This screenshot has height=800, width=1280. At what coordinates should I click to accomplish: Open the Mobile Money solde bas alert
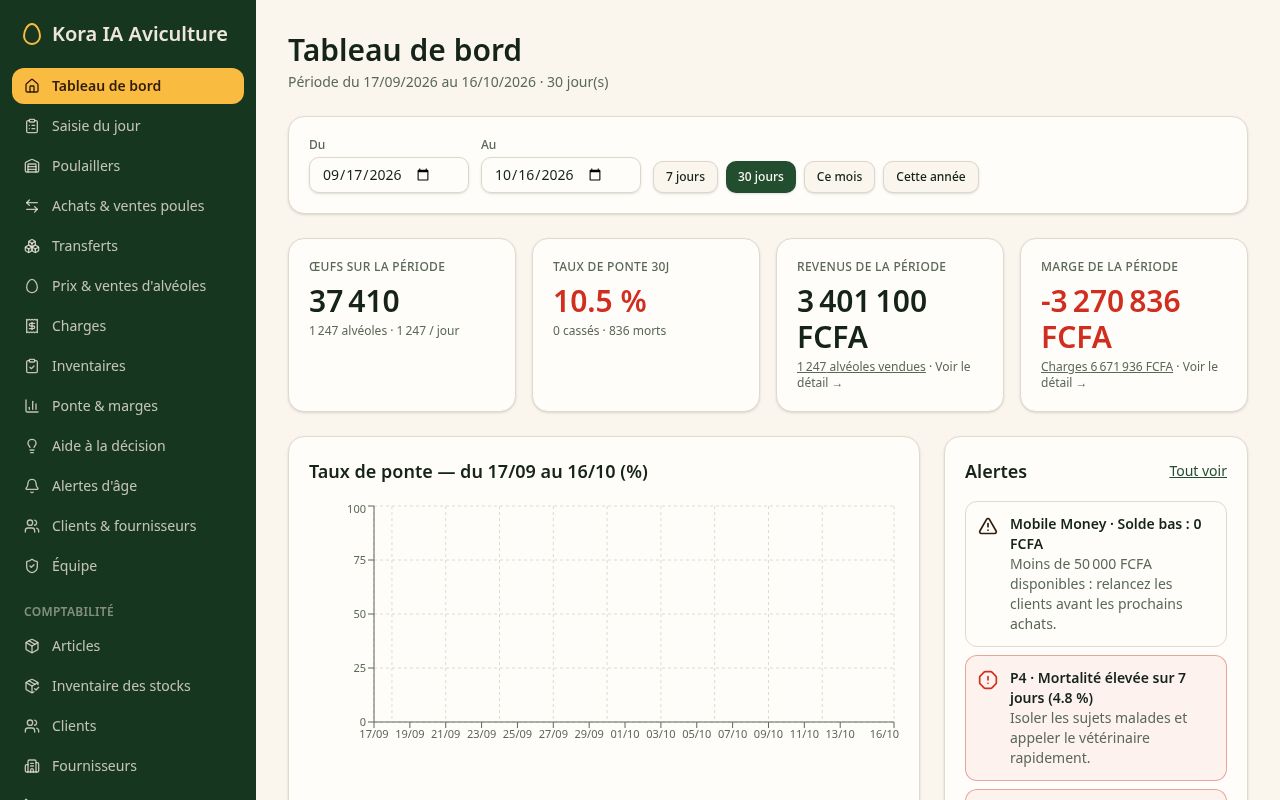click(1096, 574)
